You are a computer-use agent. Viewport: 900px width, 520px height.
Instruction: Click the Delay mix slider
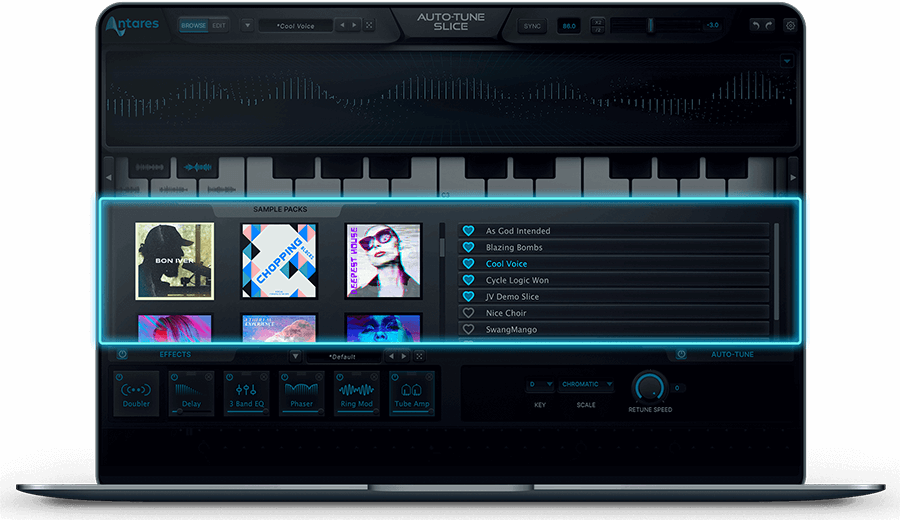(191, 412)
